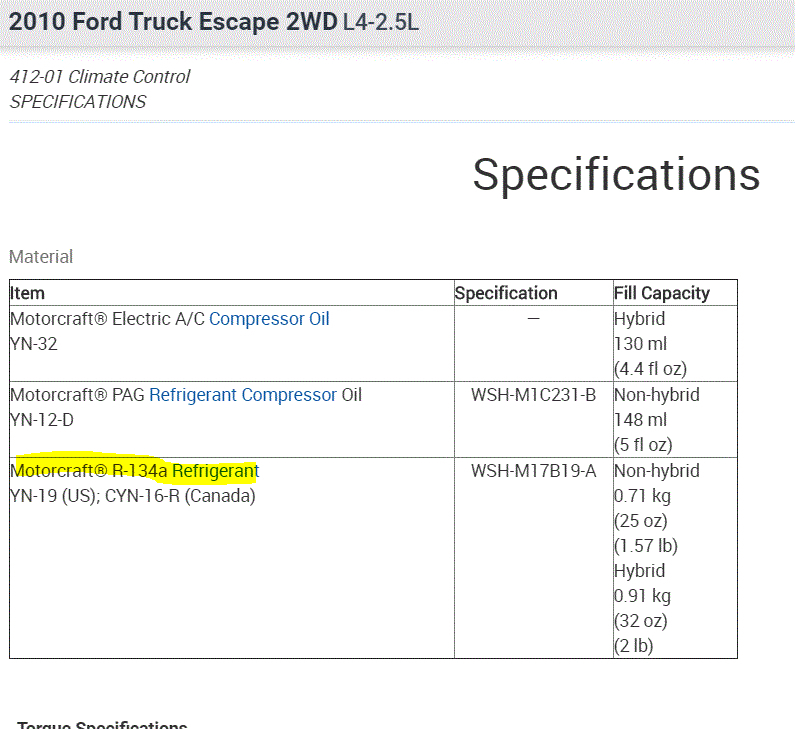Click the highlighted R-134a Refrigerant link
This screenshot has width=795, height=729.
[x=215, y=471]
